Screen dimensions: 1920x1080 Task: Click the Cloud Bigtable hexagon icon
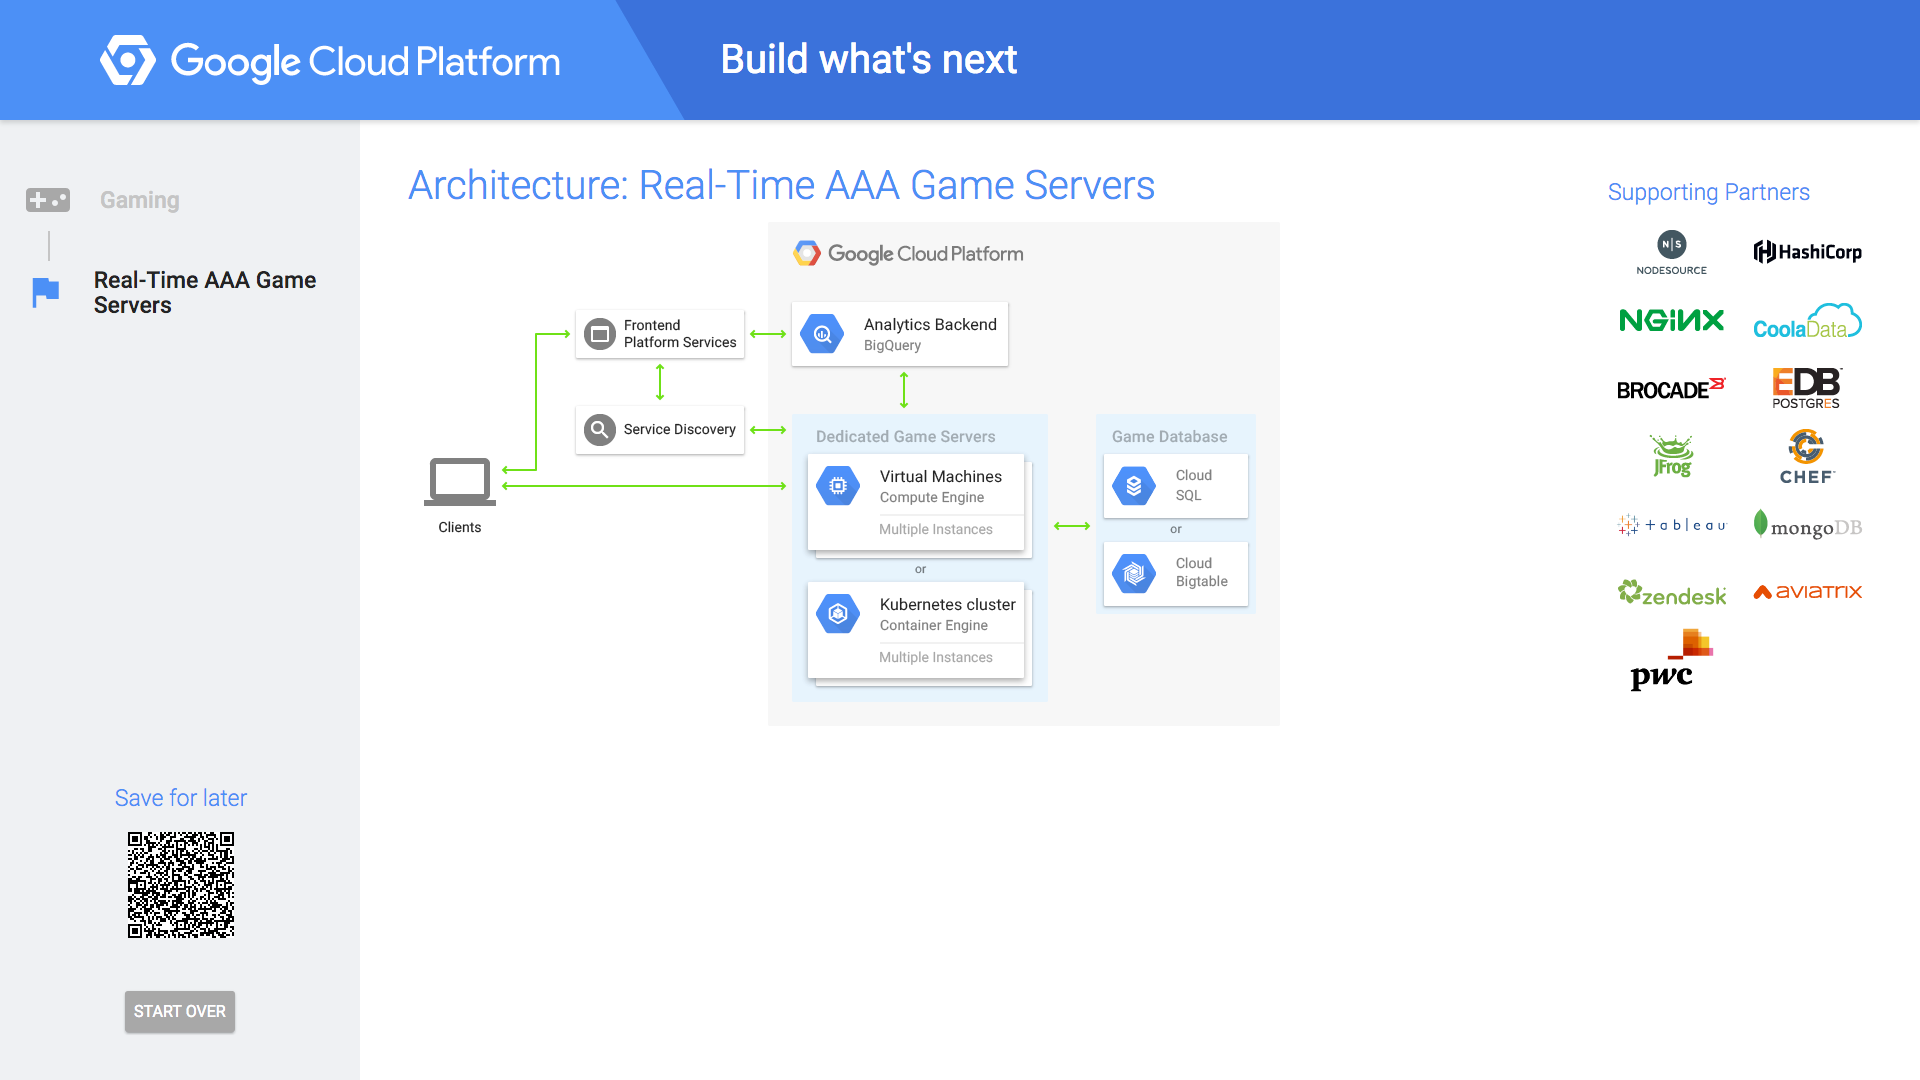tap(1134, 574)
